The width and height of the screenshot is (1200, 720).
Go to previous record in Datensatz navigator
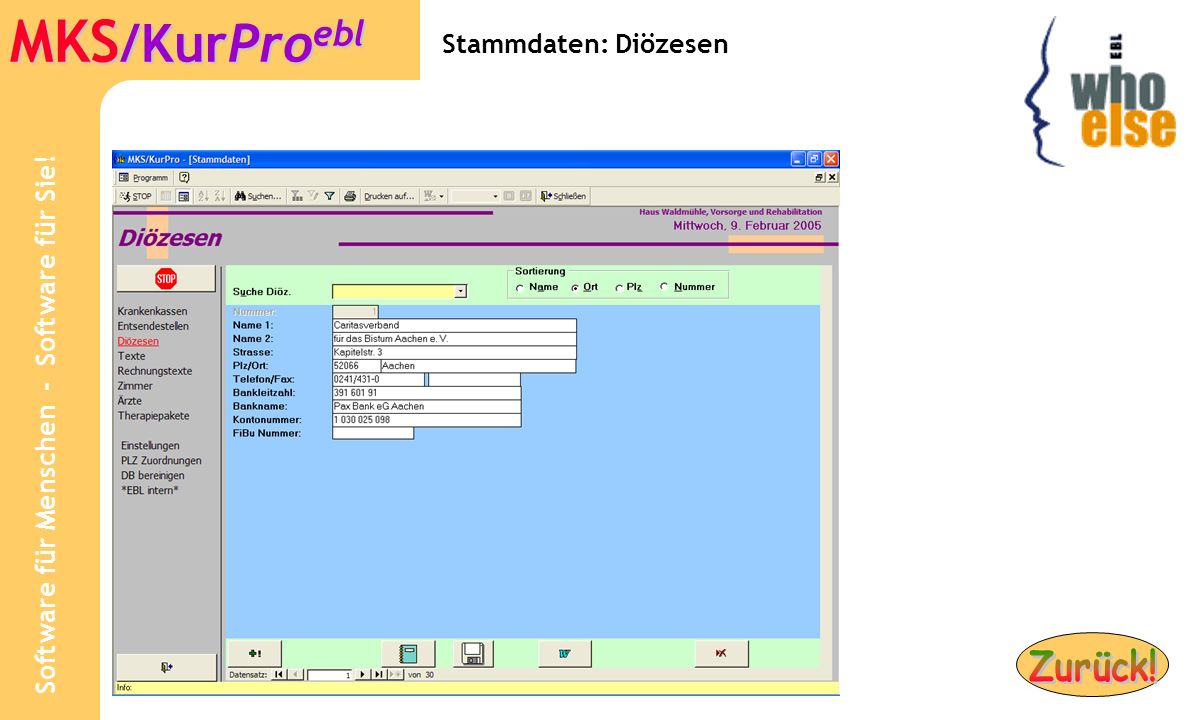coord(296,675)
